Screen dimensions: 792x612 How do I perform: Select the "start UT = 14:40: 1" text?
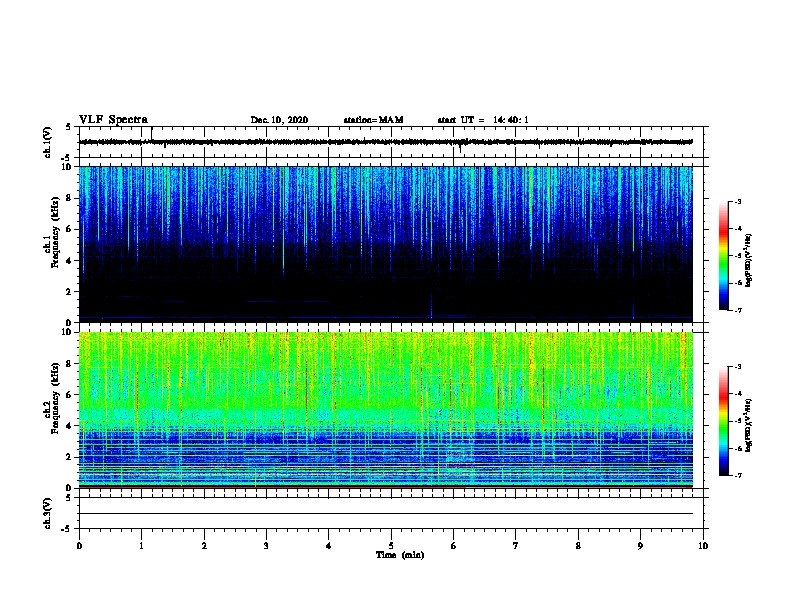click(483, 120)
